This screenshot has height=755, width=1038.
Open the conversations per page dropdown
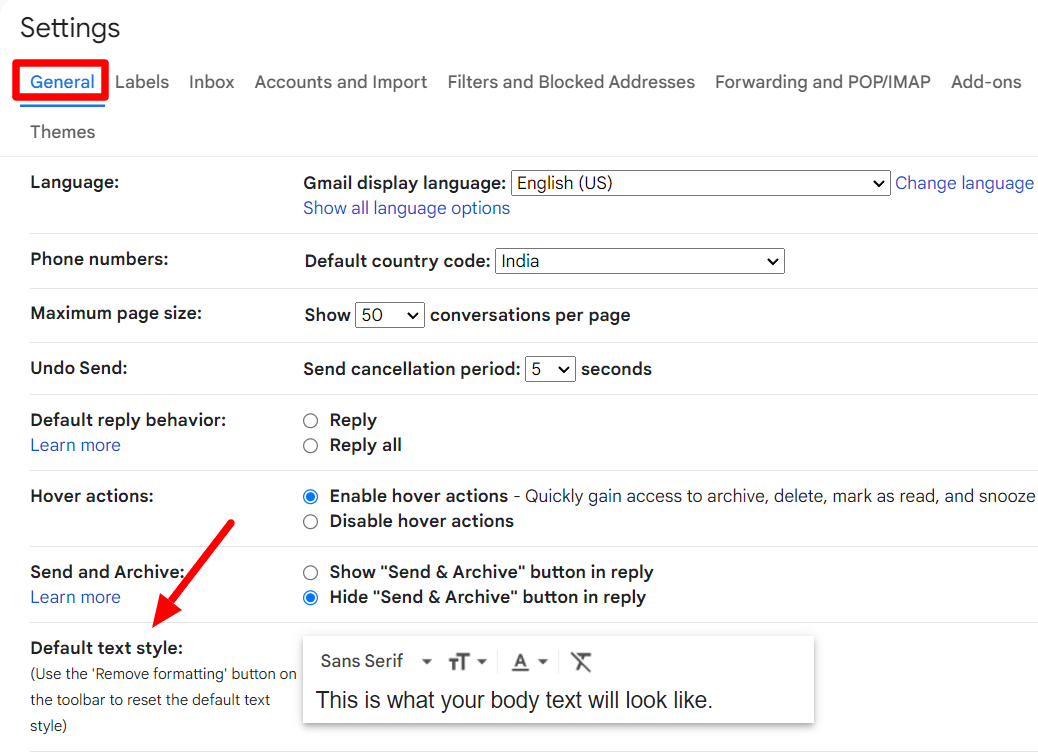390,315
